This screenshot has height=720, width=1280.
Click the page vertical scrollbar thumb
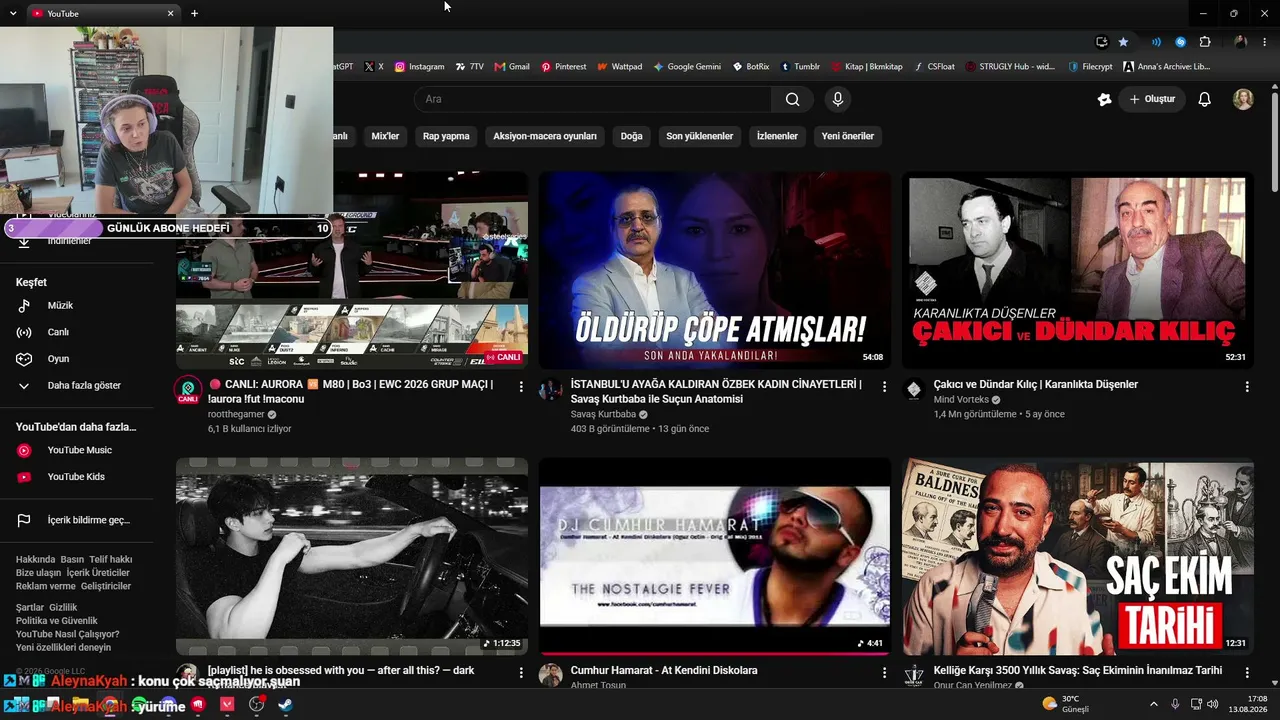pyautogui.click(x=1274, y=140)
